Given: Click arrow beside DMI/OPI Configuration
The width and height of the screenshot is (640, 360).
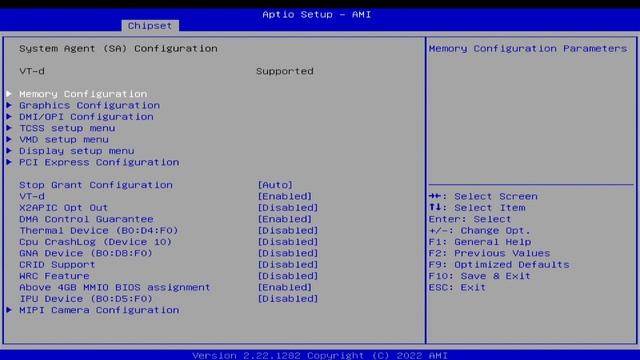Looking at the screenshot, I should point(9,117).
